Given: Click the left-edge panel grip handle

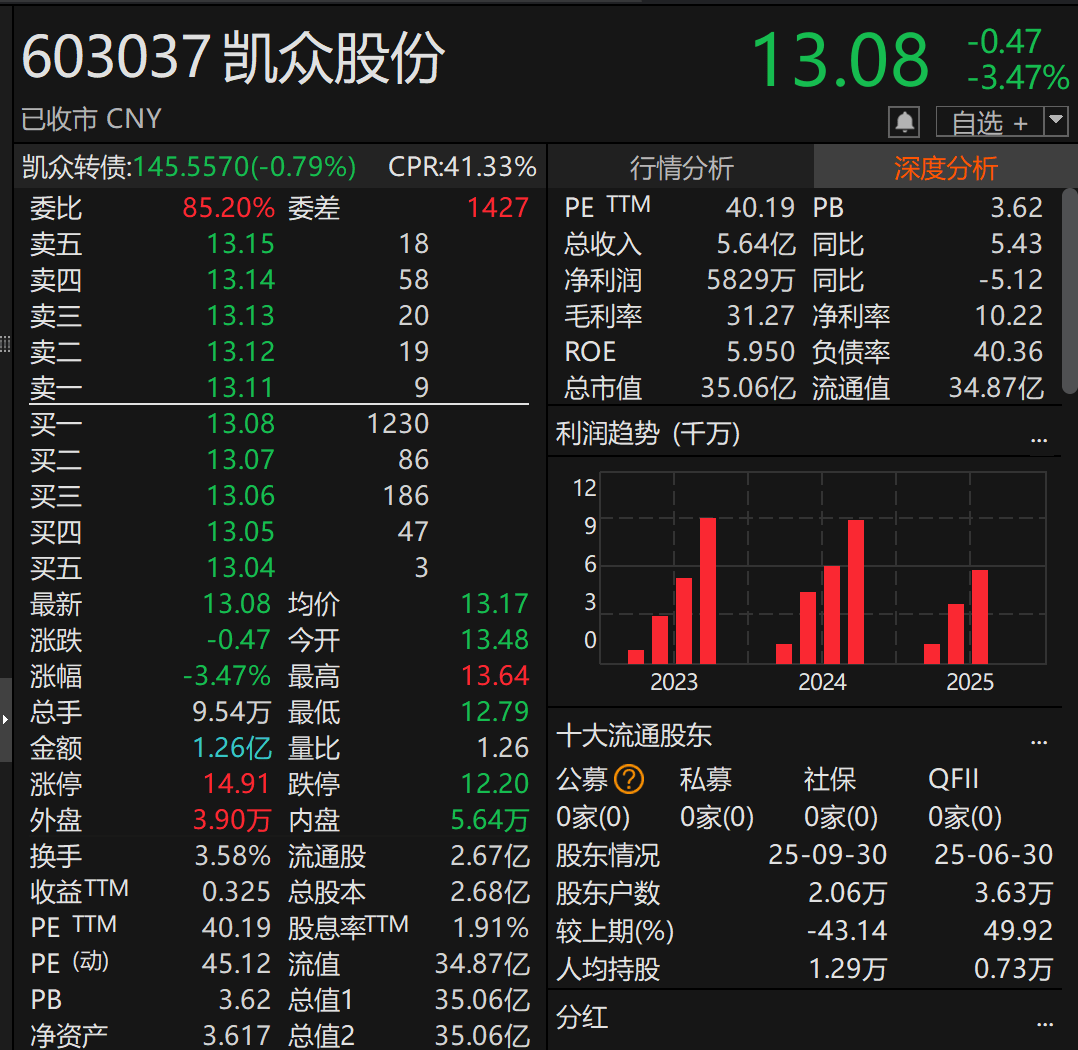Looking at the screenshot, I should [x=5, y=345].
